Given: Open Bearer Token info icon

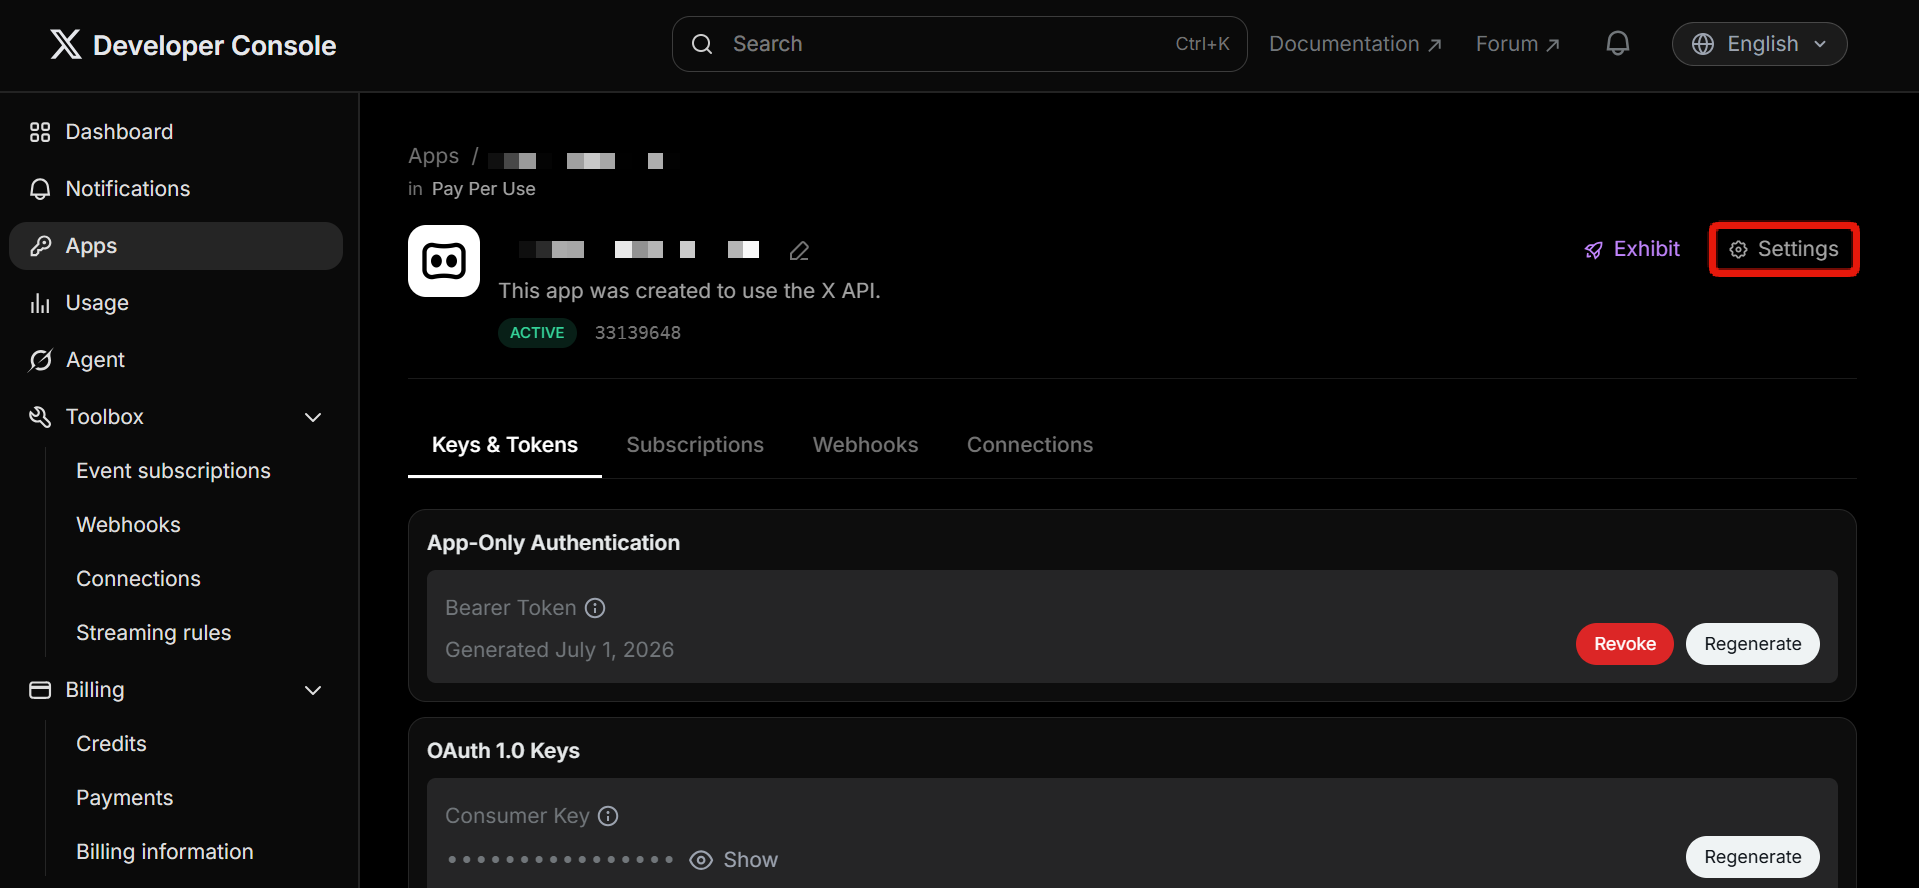Looking at the screenshot, I should click(595, 608).
